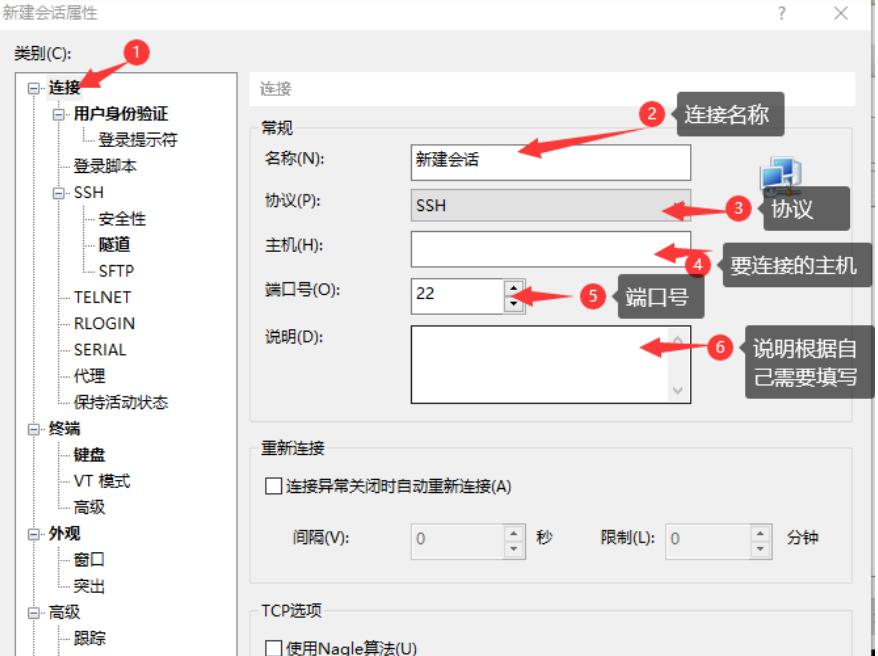Click the network computers icon
Image resolution: width=878 pixels, height=656 pixels.
tap(781, 175)
